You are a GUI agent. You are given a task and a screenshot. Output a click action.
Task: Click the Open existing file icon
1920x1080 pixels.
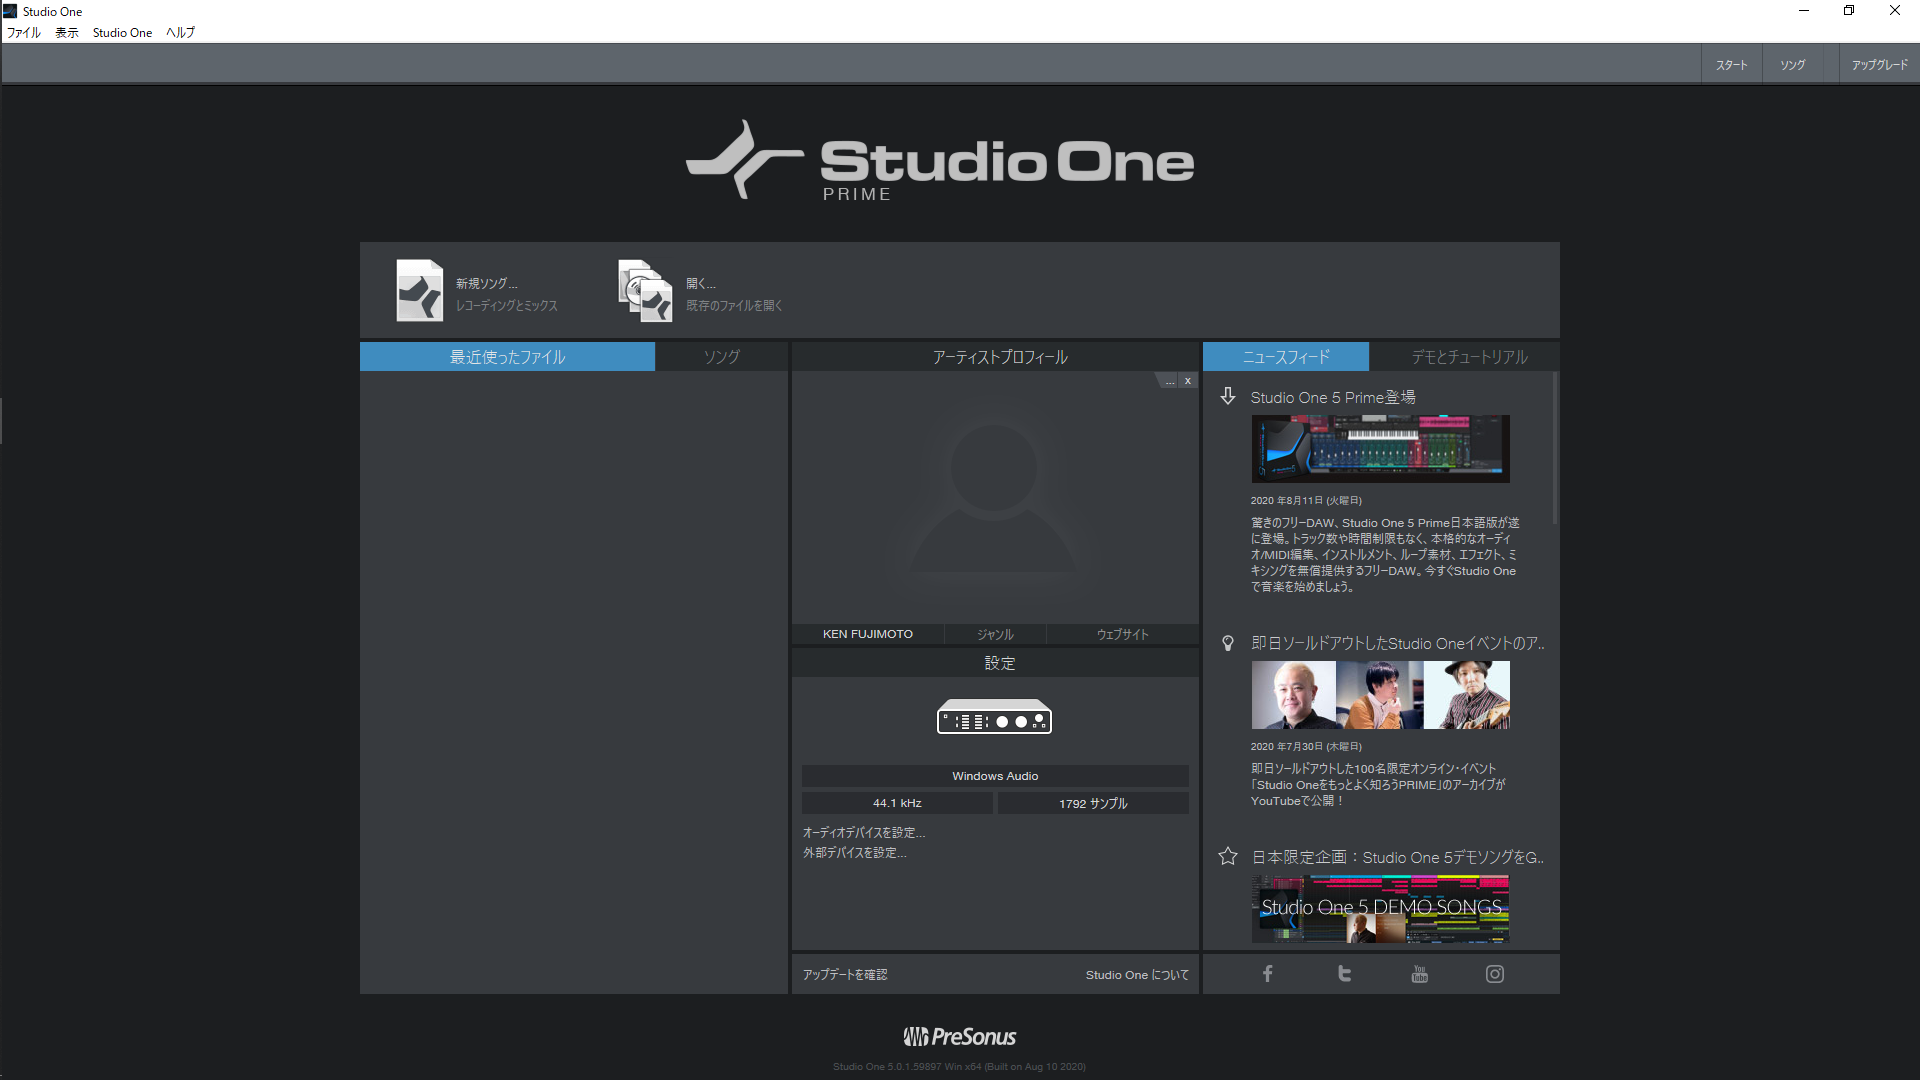tap(645, 291)
